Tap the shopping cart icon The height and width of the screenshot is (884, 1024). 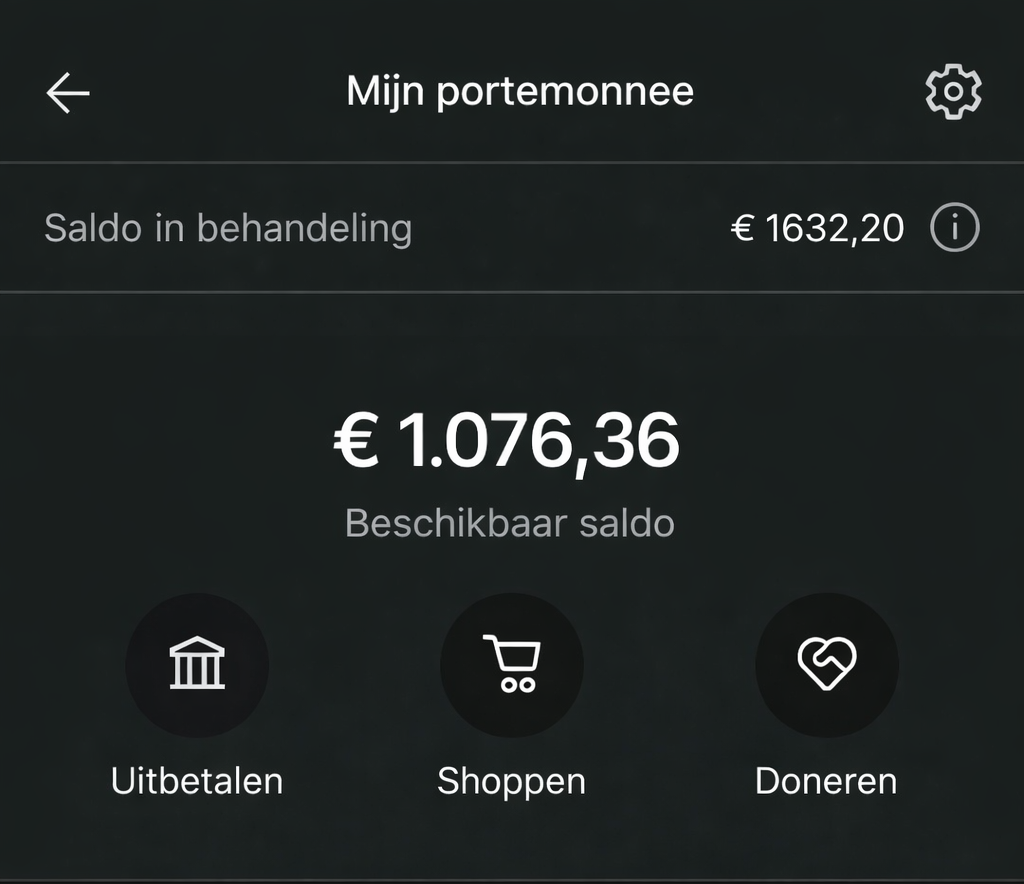[512, 664]
